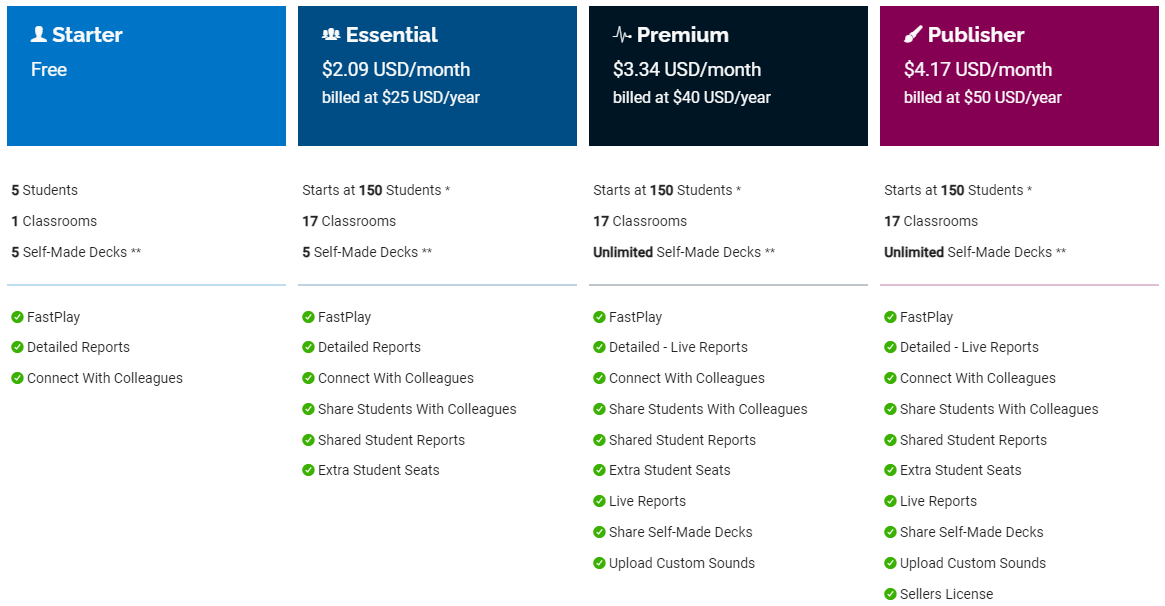Viewport: 1165px width, 606px height.
Task: Click green check beside Starter's FastPlay
Action: tap(17, 317)
